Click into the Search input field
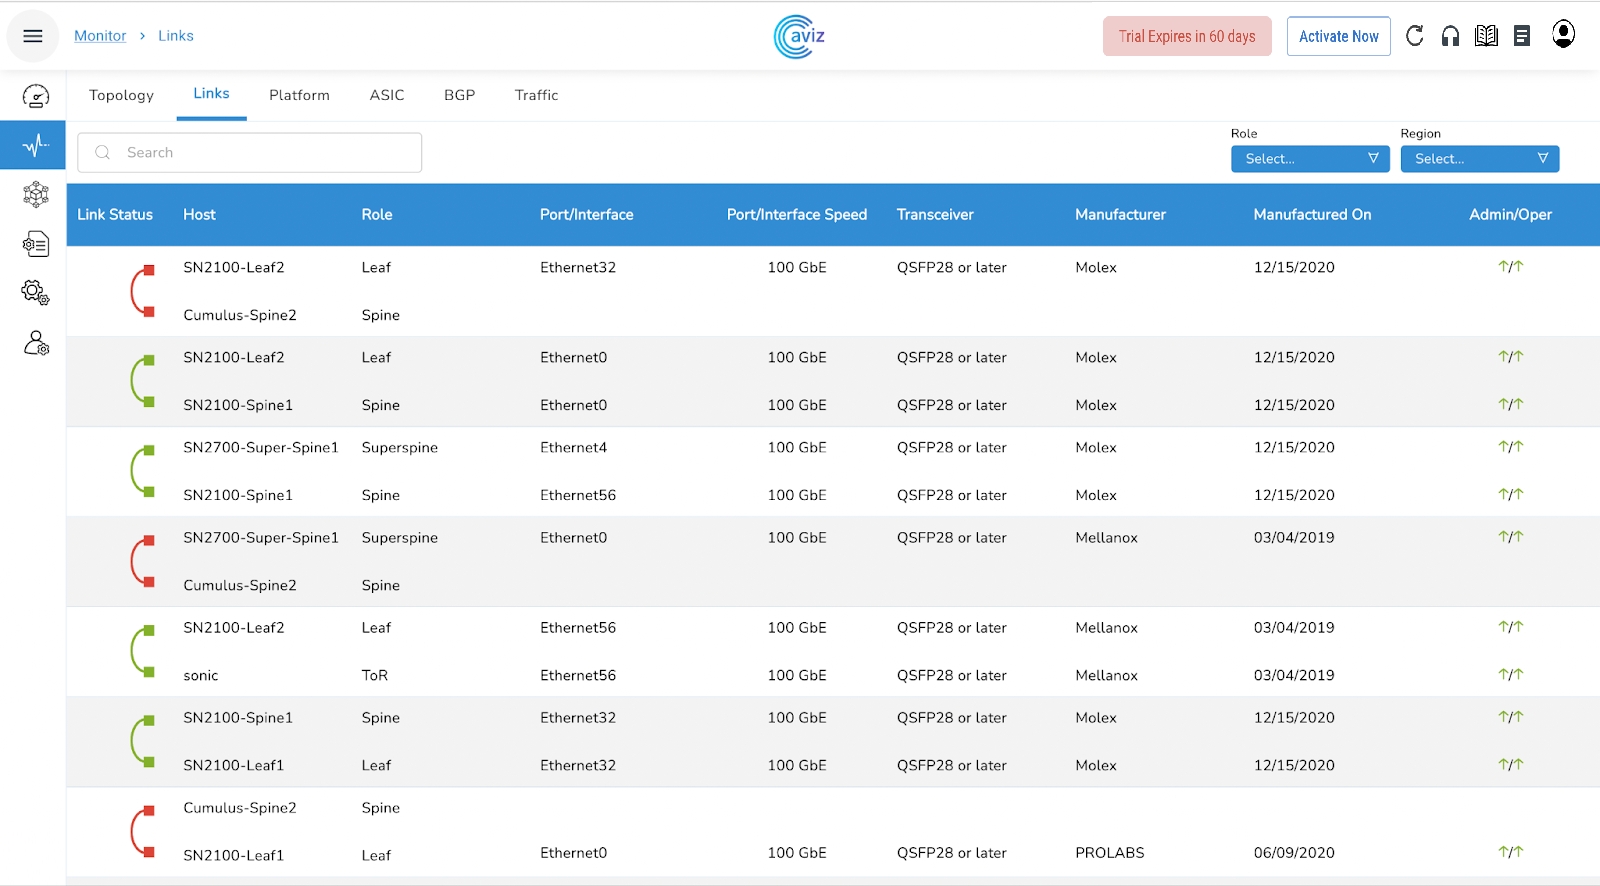Image resolution: width=1600 pixels, height=886 pixels. click(250, 153)
